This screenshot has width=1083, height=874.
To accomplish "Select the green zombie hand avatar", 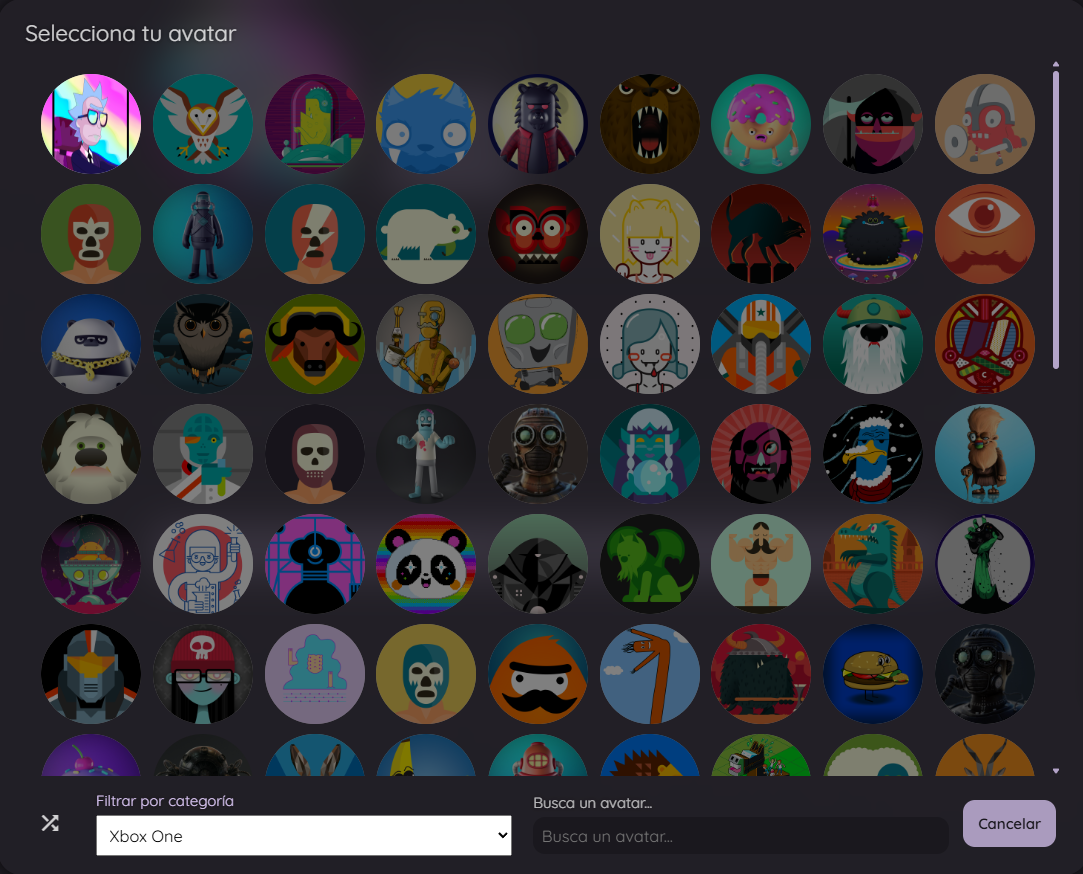I will point(985,564).
